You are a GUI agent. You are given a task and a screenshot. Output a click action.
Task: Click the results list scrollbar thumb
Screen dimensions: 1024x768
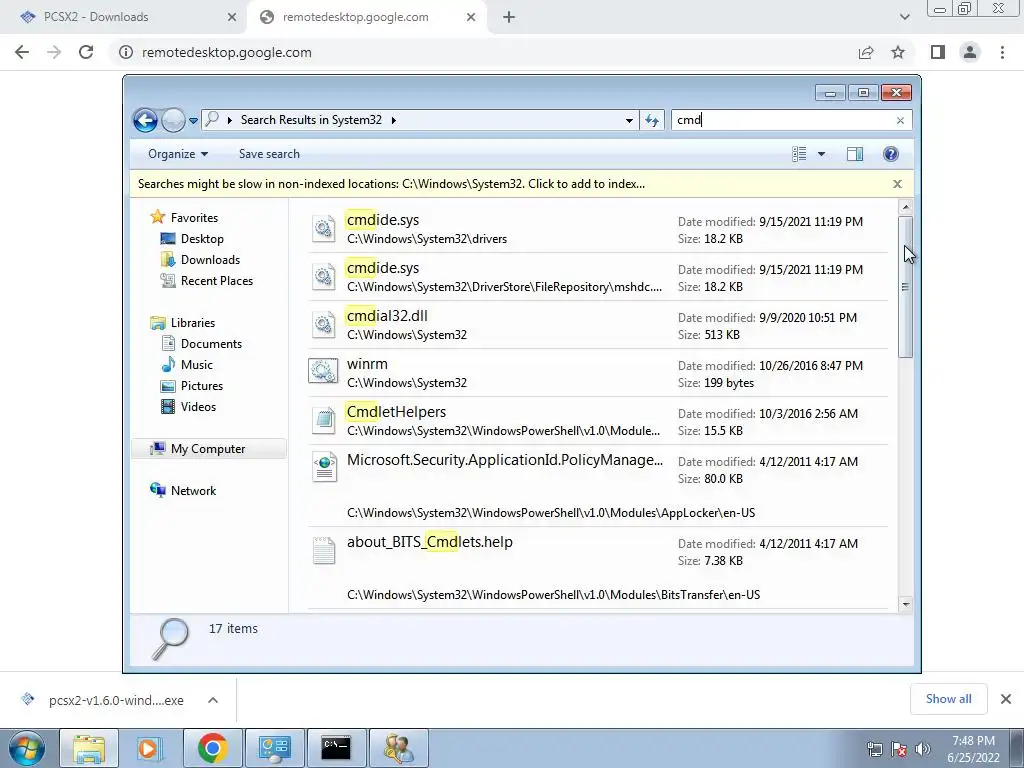click(x=905, y=287)
